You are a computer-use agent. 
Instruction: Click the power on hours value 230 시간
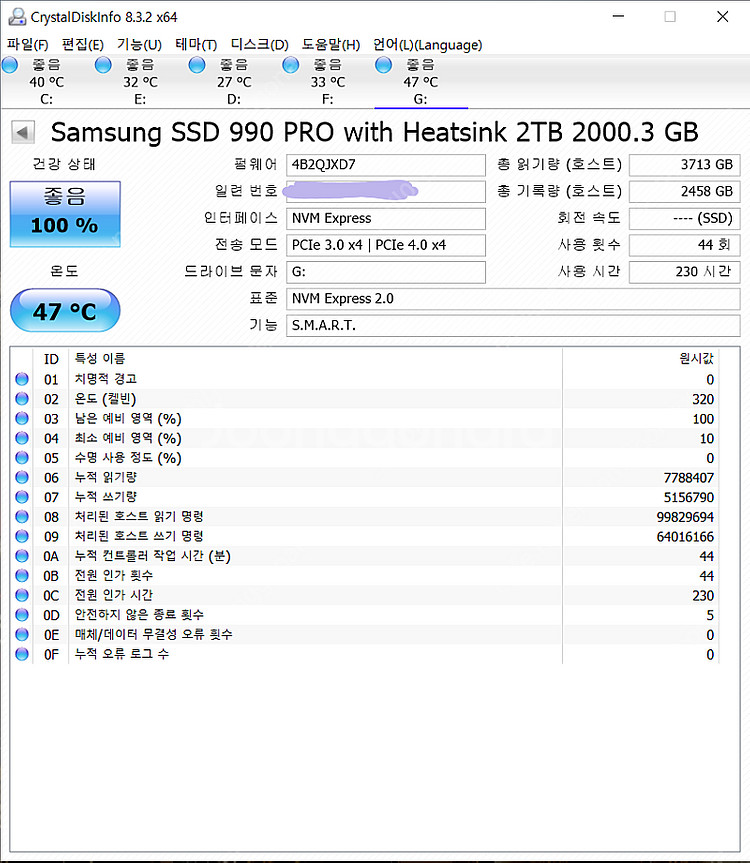(x=685, y=272)
